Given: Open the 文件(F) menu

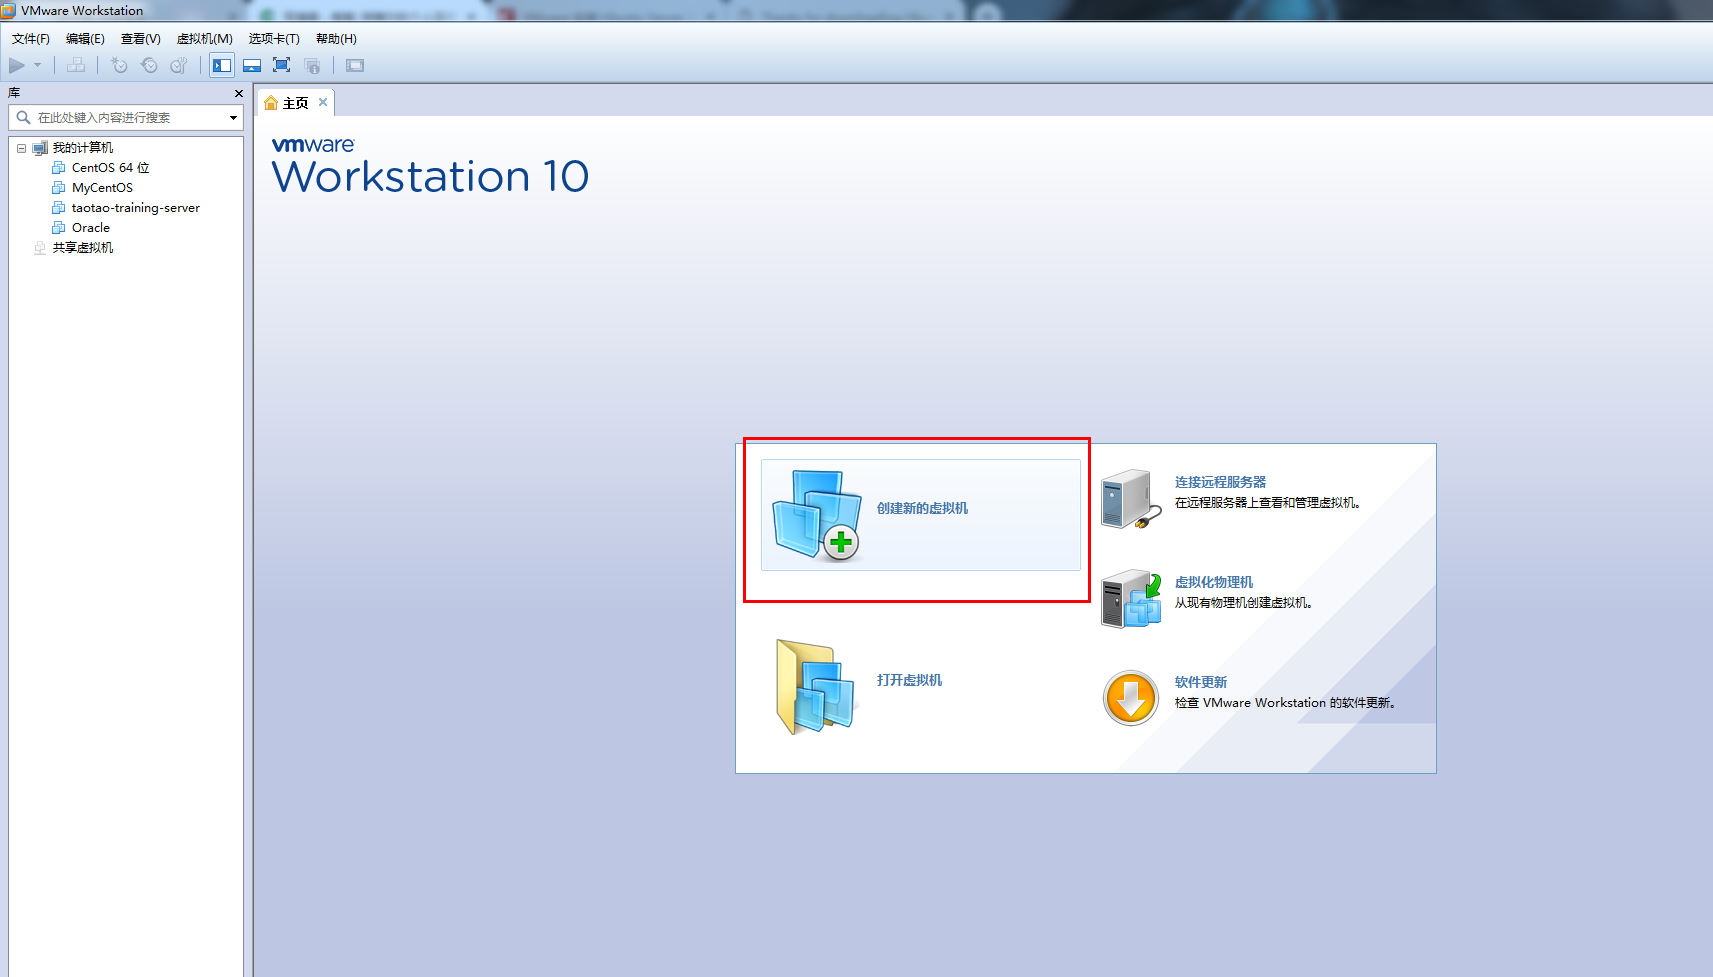Looking at the screenshot, I should 31,38.
